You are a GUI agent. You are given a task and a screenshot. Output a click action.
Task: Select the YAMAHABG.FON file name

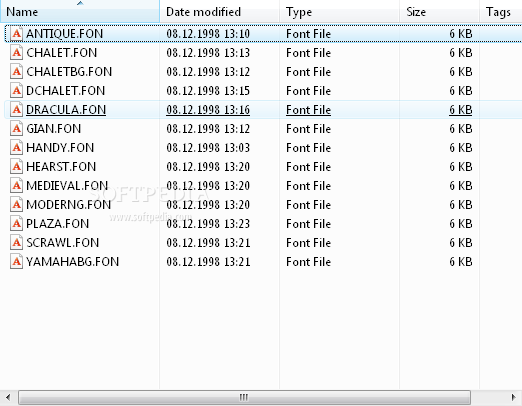click(x=72, y=262)
